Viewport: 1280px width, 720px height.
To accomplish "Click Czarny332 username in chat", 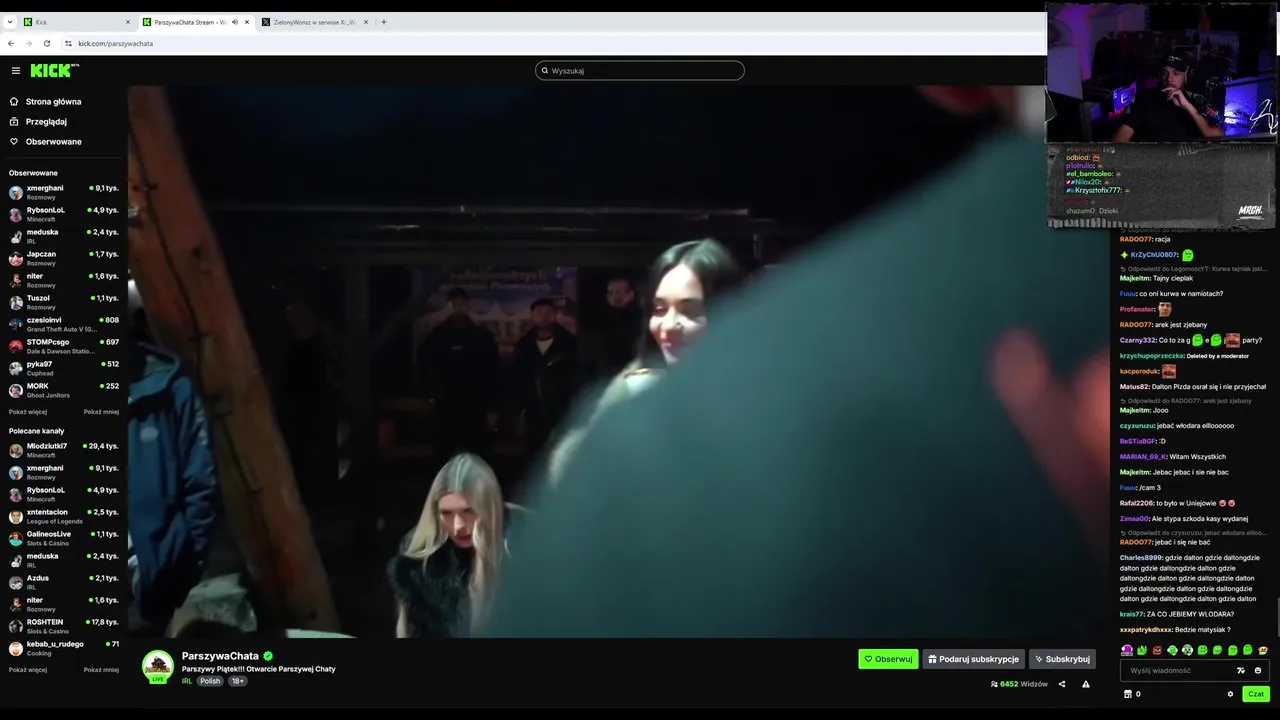I will tap(1138, 340).
